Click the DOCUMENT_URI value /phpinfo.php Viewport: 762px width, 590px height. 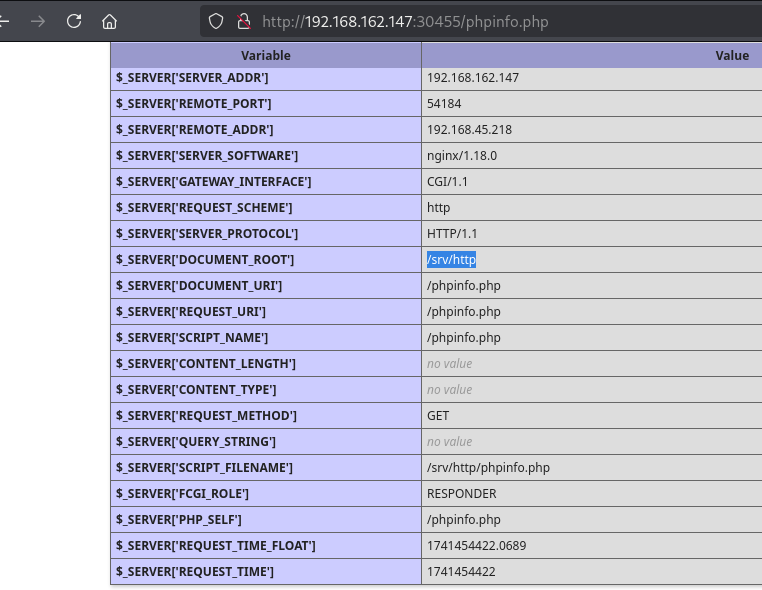coord(464,286)
